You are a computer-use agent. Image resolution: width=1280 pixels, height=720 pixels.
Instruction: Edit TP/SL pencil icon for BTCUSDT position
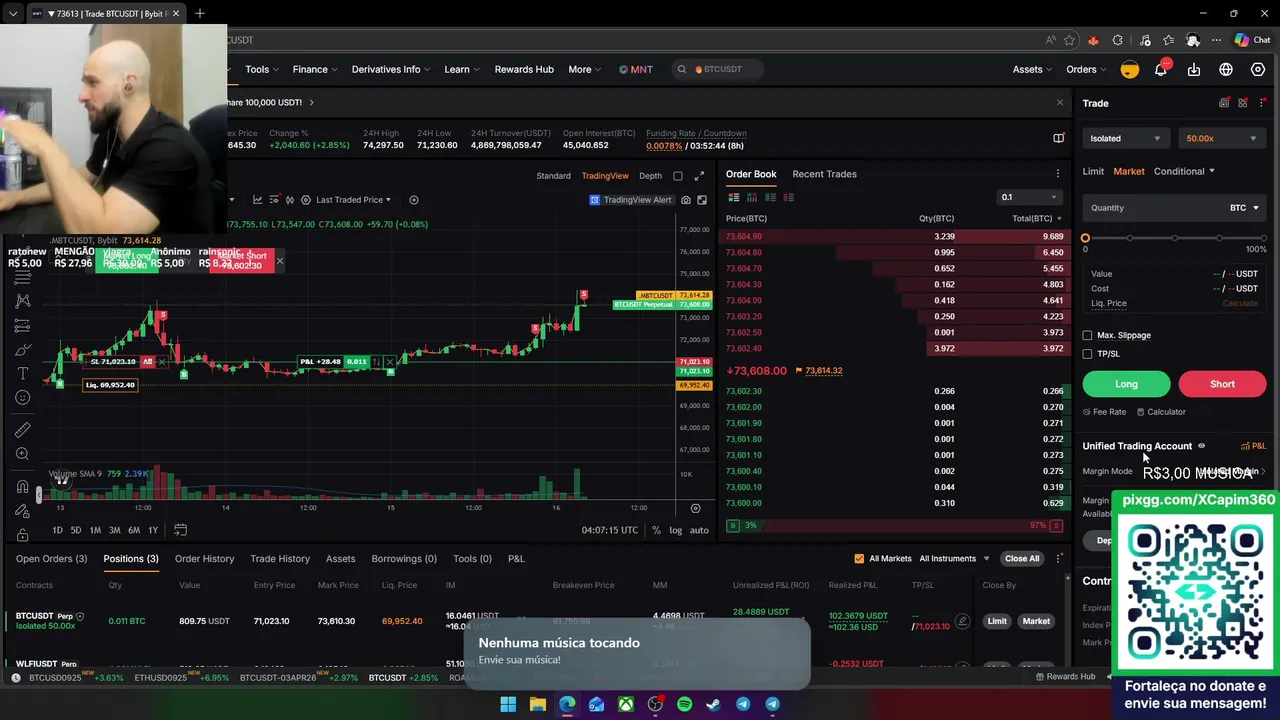(x=962, y=621)
